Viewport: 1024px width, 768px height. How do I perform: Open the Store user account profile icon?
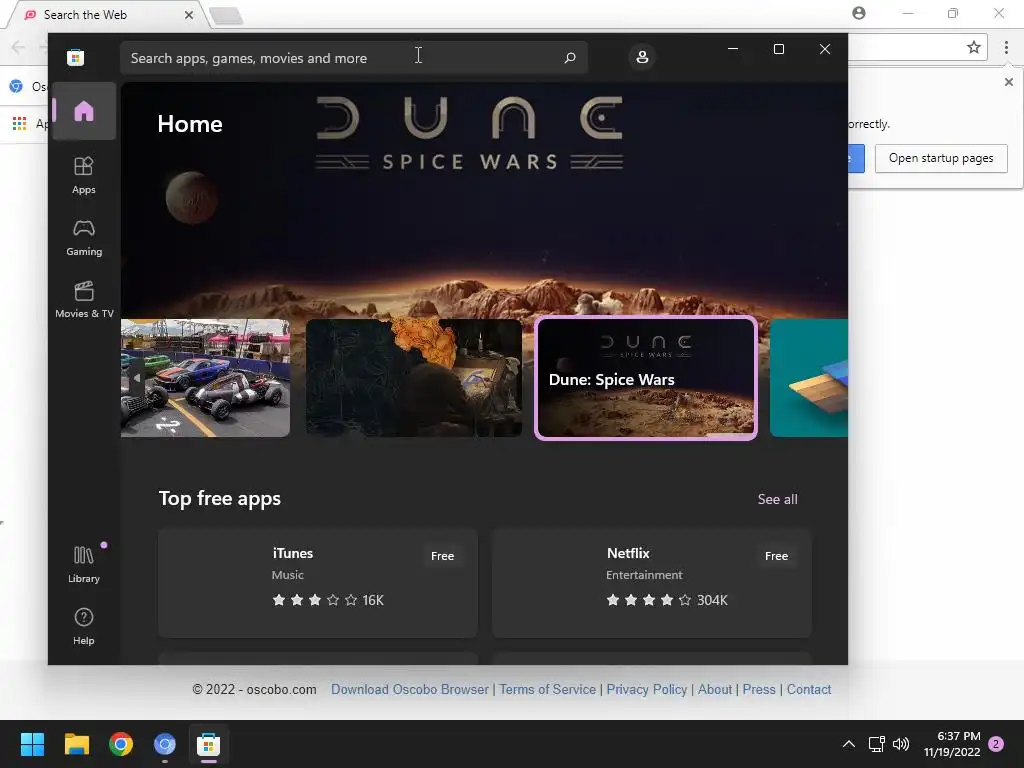pyautogui.click(x=642, y=57)
